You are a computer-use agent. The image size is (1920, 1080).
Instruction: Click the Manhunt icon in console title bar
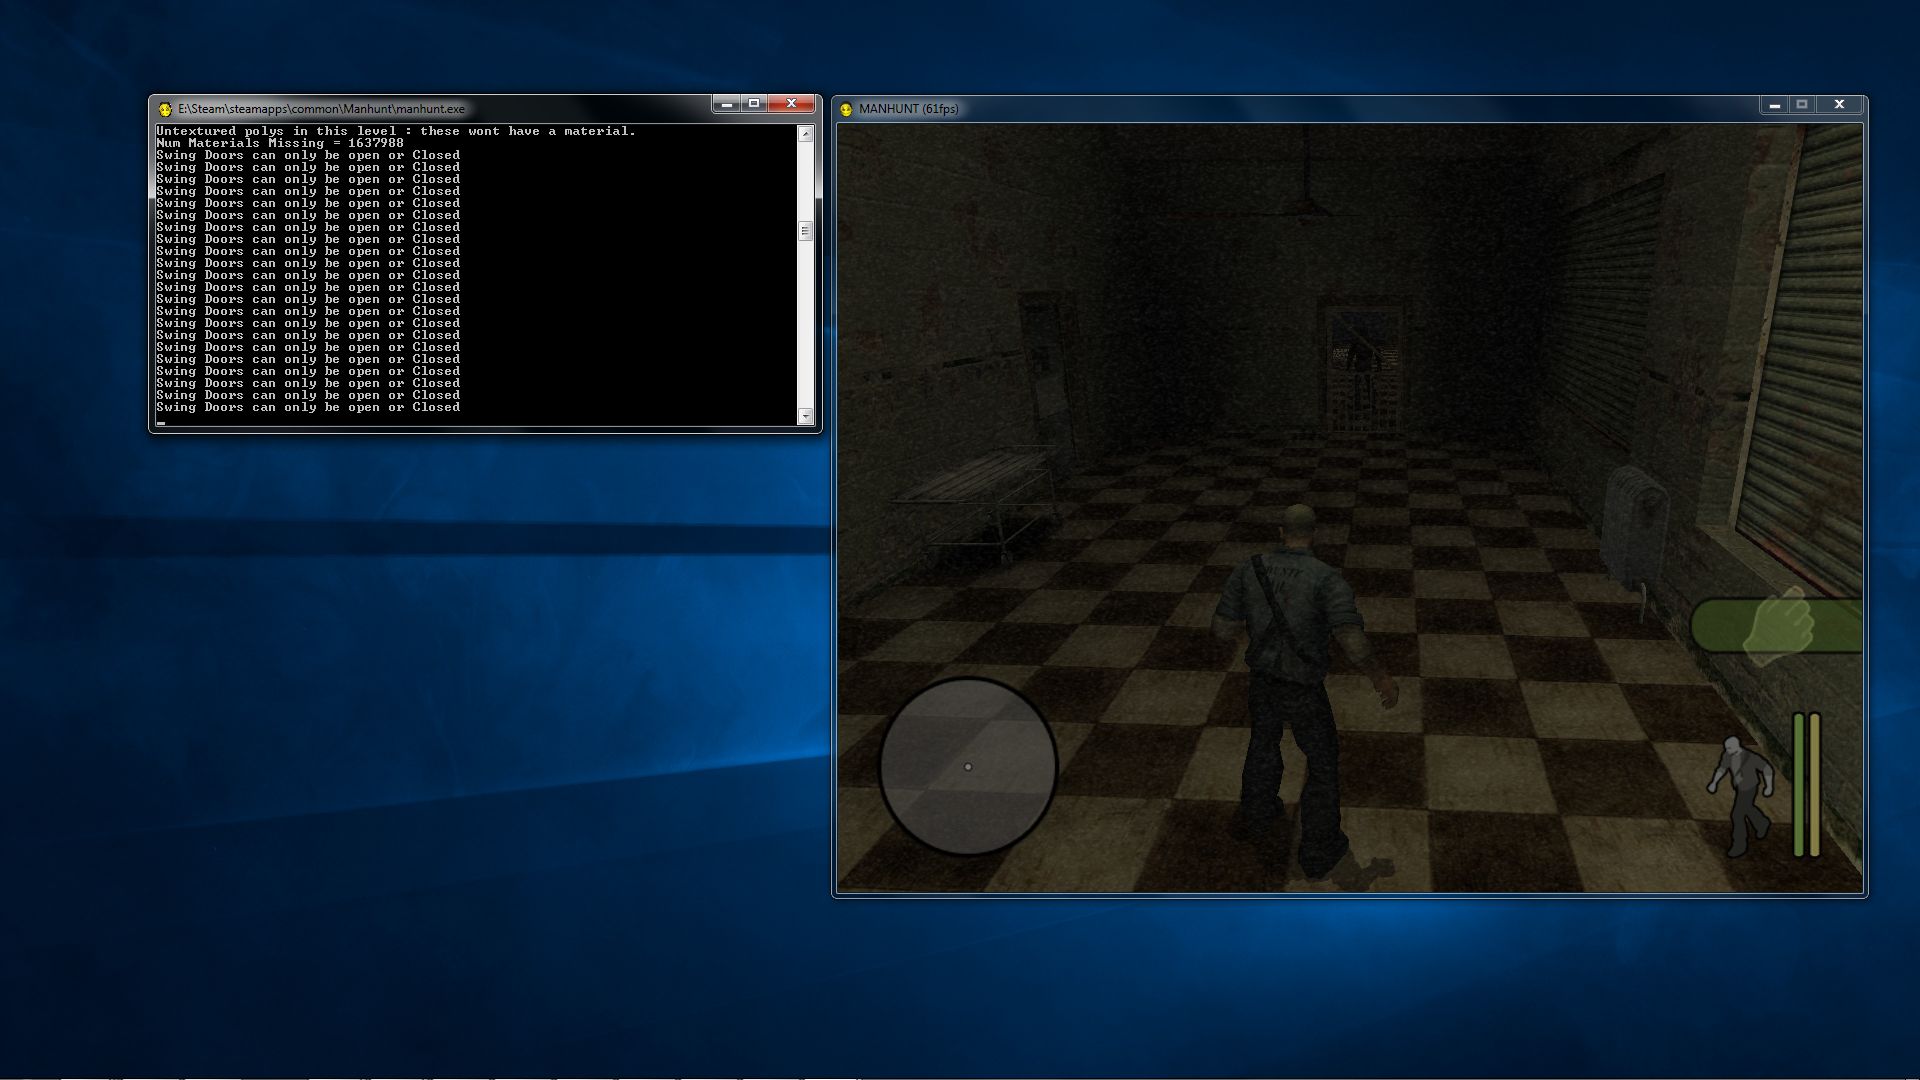[165, 109]
